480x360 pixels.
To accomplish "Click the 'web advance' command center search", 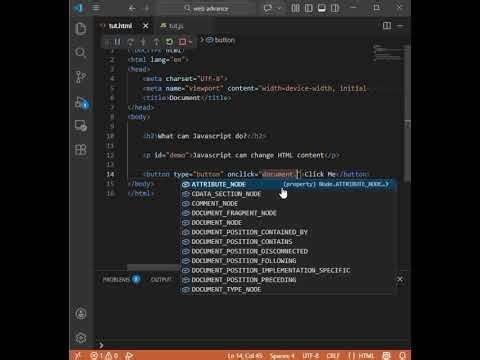I will pos(207,8).
